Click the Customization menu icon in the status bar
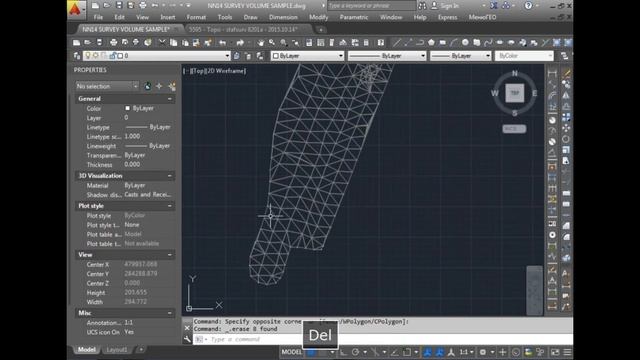Image resolution: width=640 pixels, height=360 pixels. click(x=567, y=352)
